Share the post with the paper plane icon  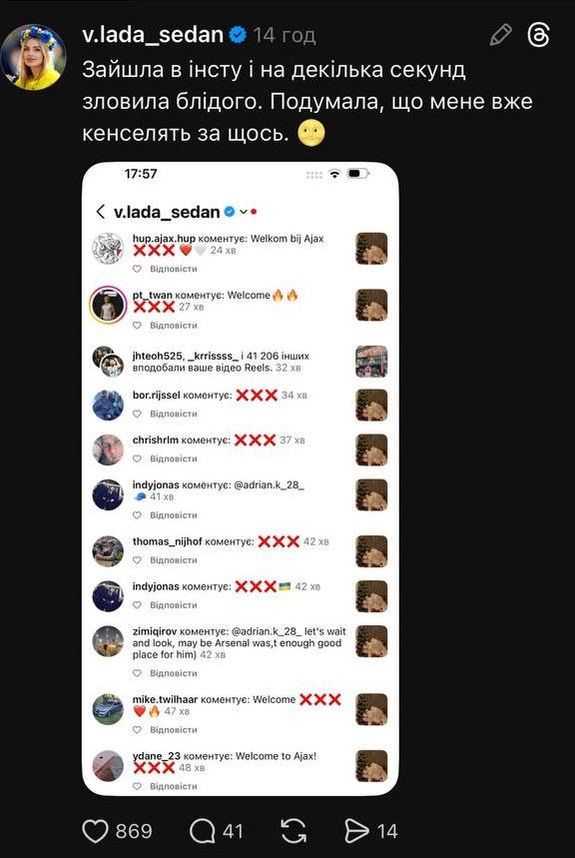[357, 831]
